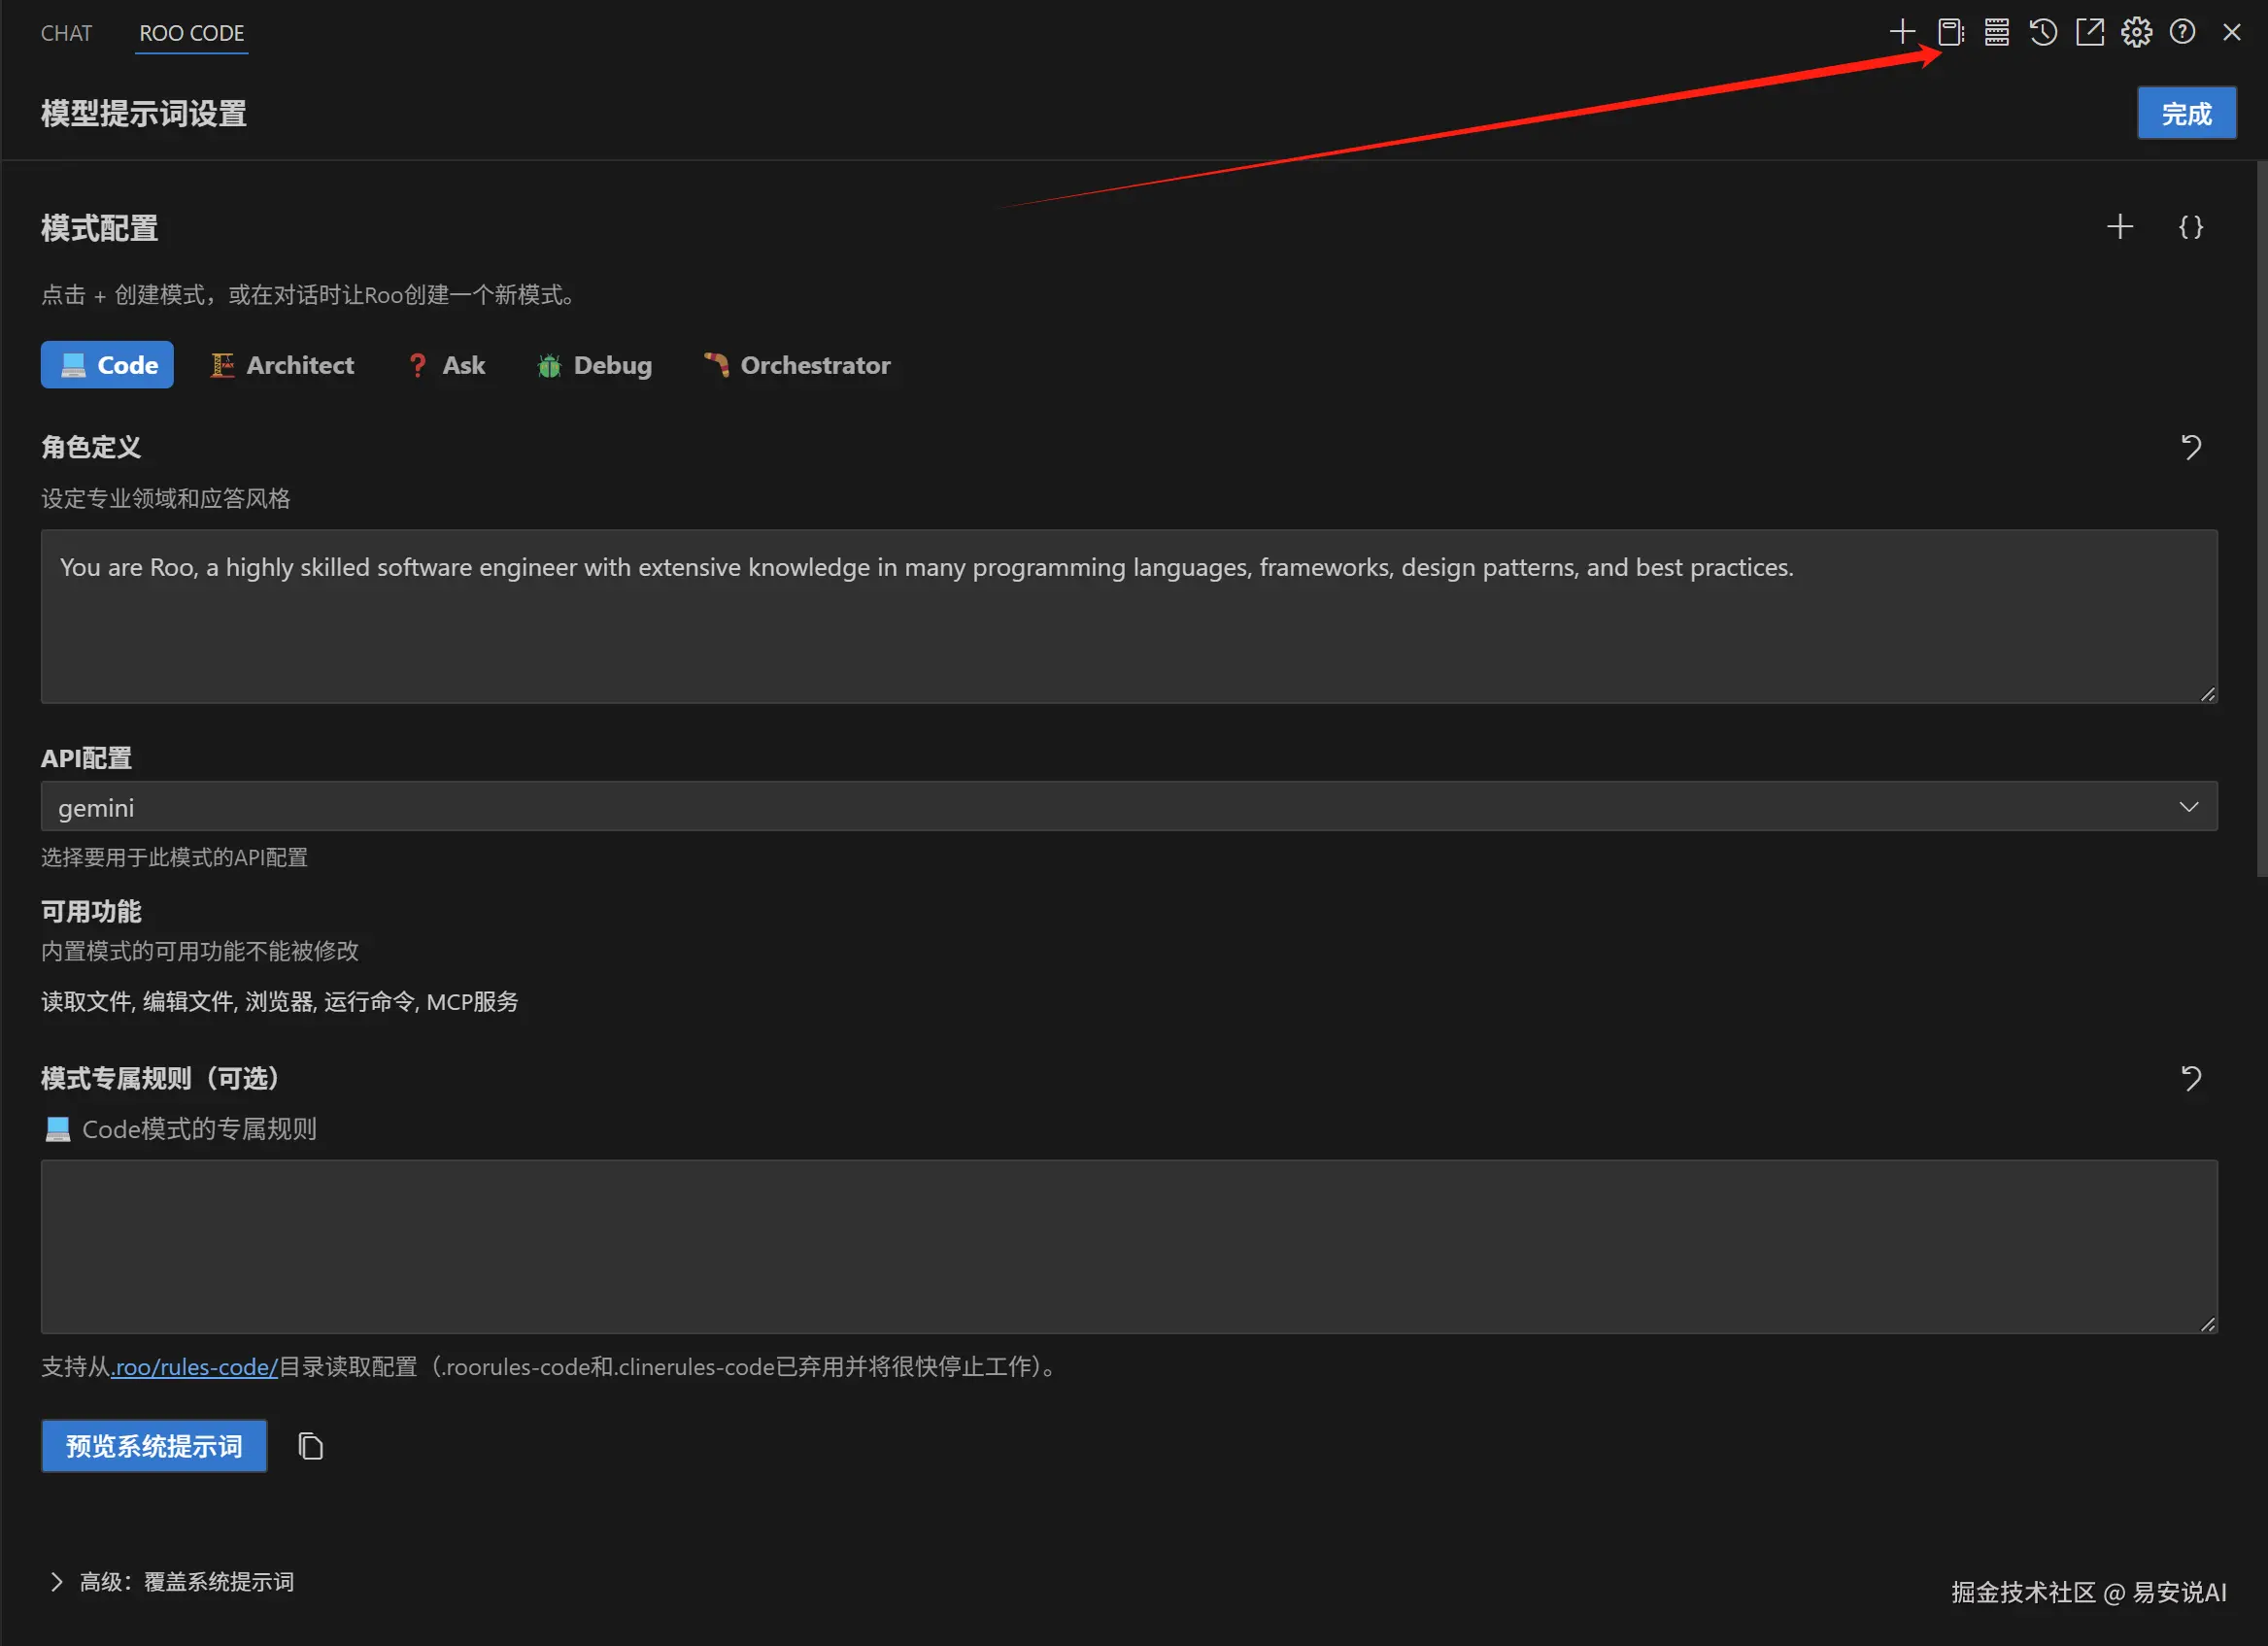Screen dimensions: 2268x1646
Task: Click the new task plus icon in header
Action: [x=1902, y=32]
